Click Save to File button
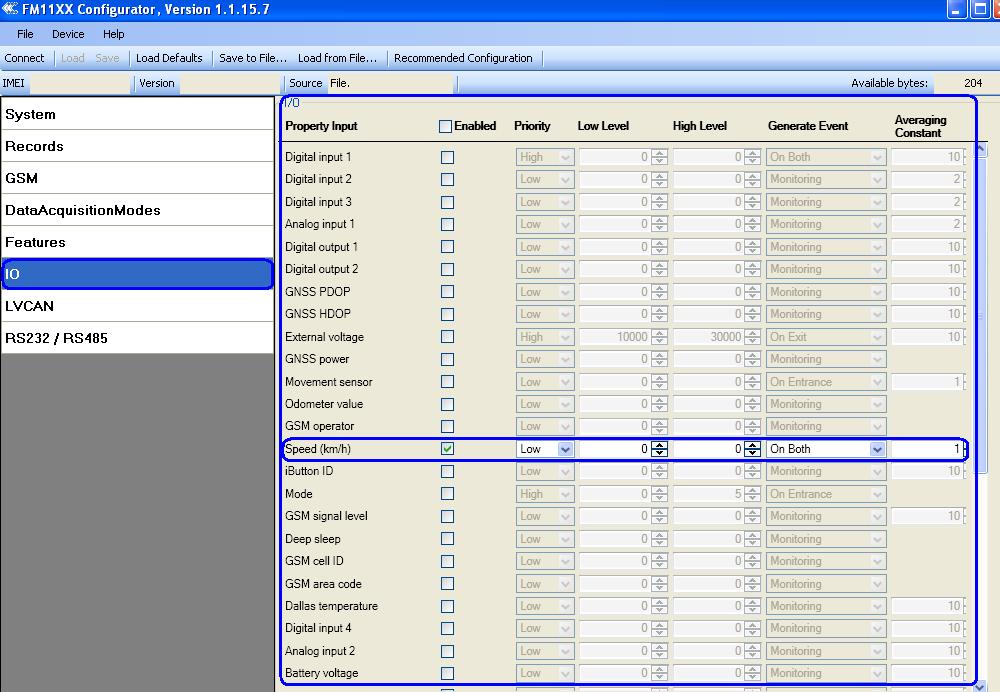Viewport: 1000px width, 692px height. [x=252, y=58]
